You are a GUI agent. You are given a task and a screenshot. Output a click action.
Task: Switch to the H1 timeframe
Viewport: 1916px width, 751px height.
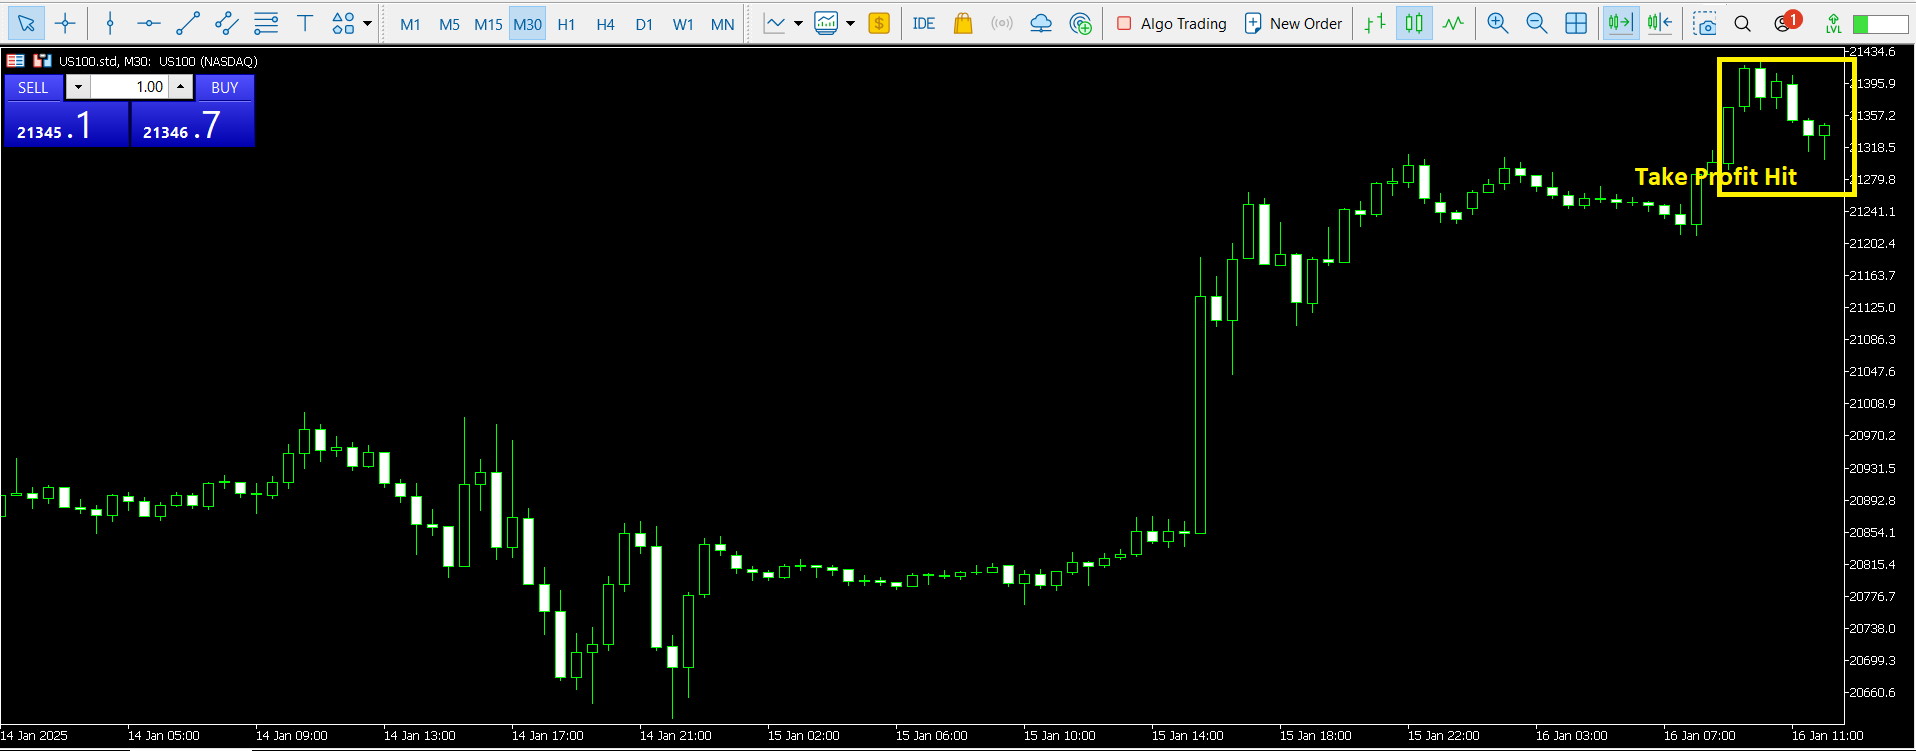click(566, 24)
